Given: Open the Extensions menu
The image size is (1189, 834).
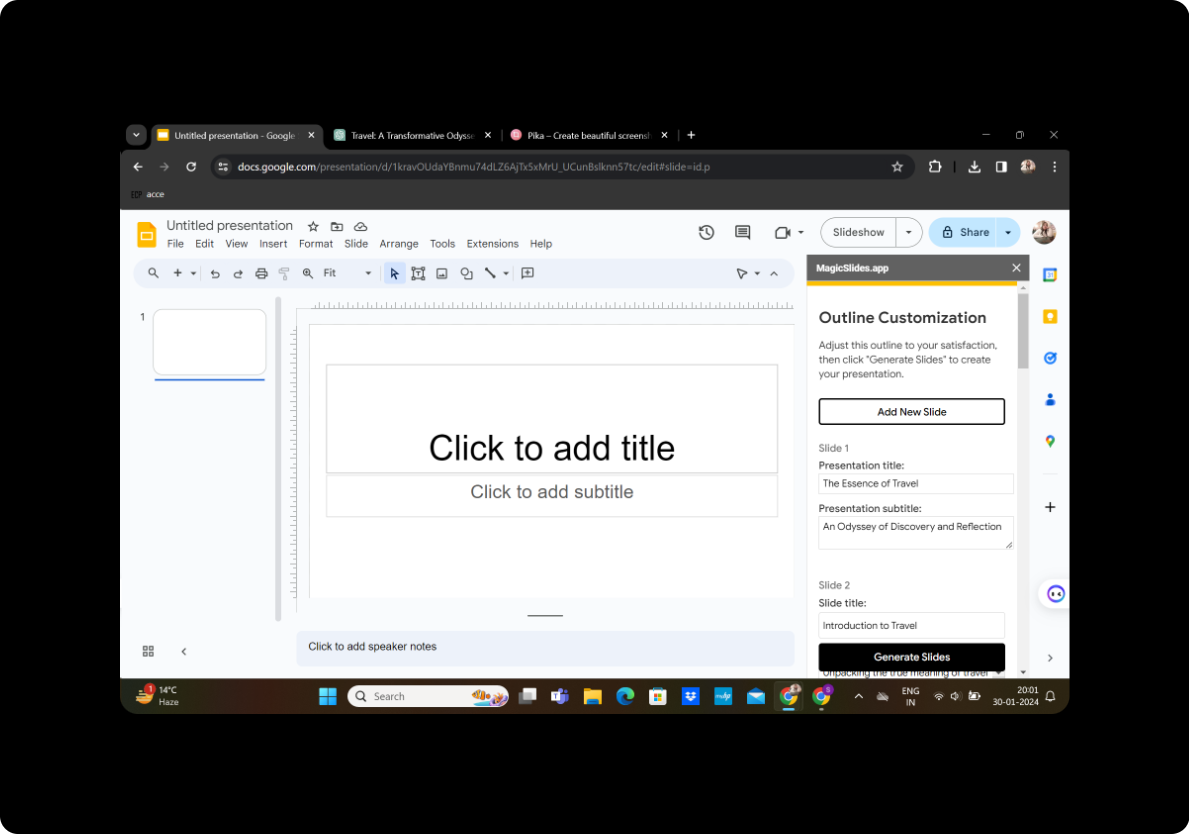Looking at the screenshot, I should pos(492,244).
